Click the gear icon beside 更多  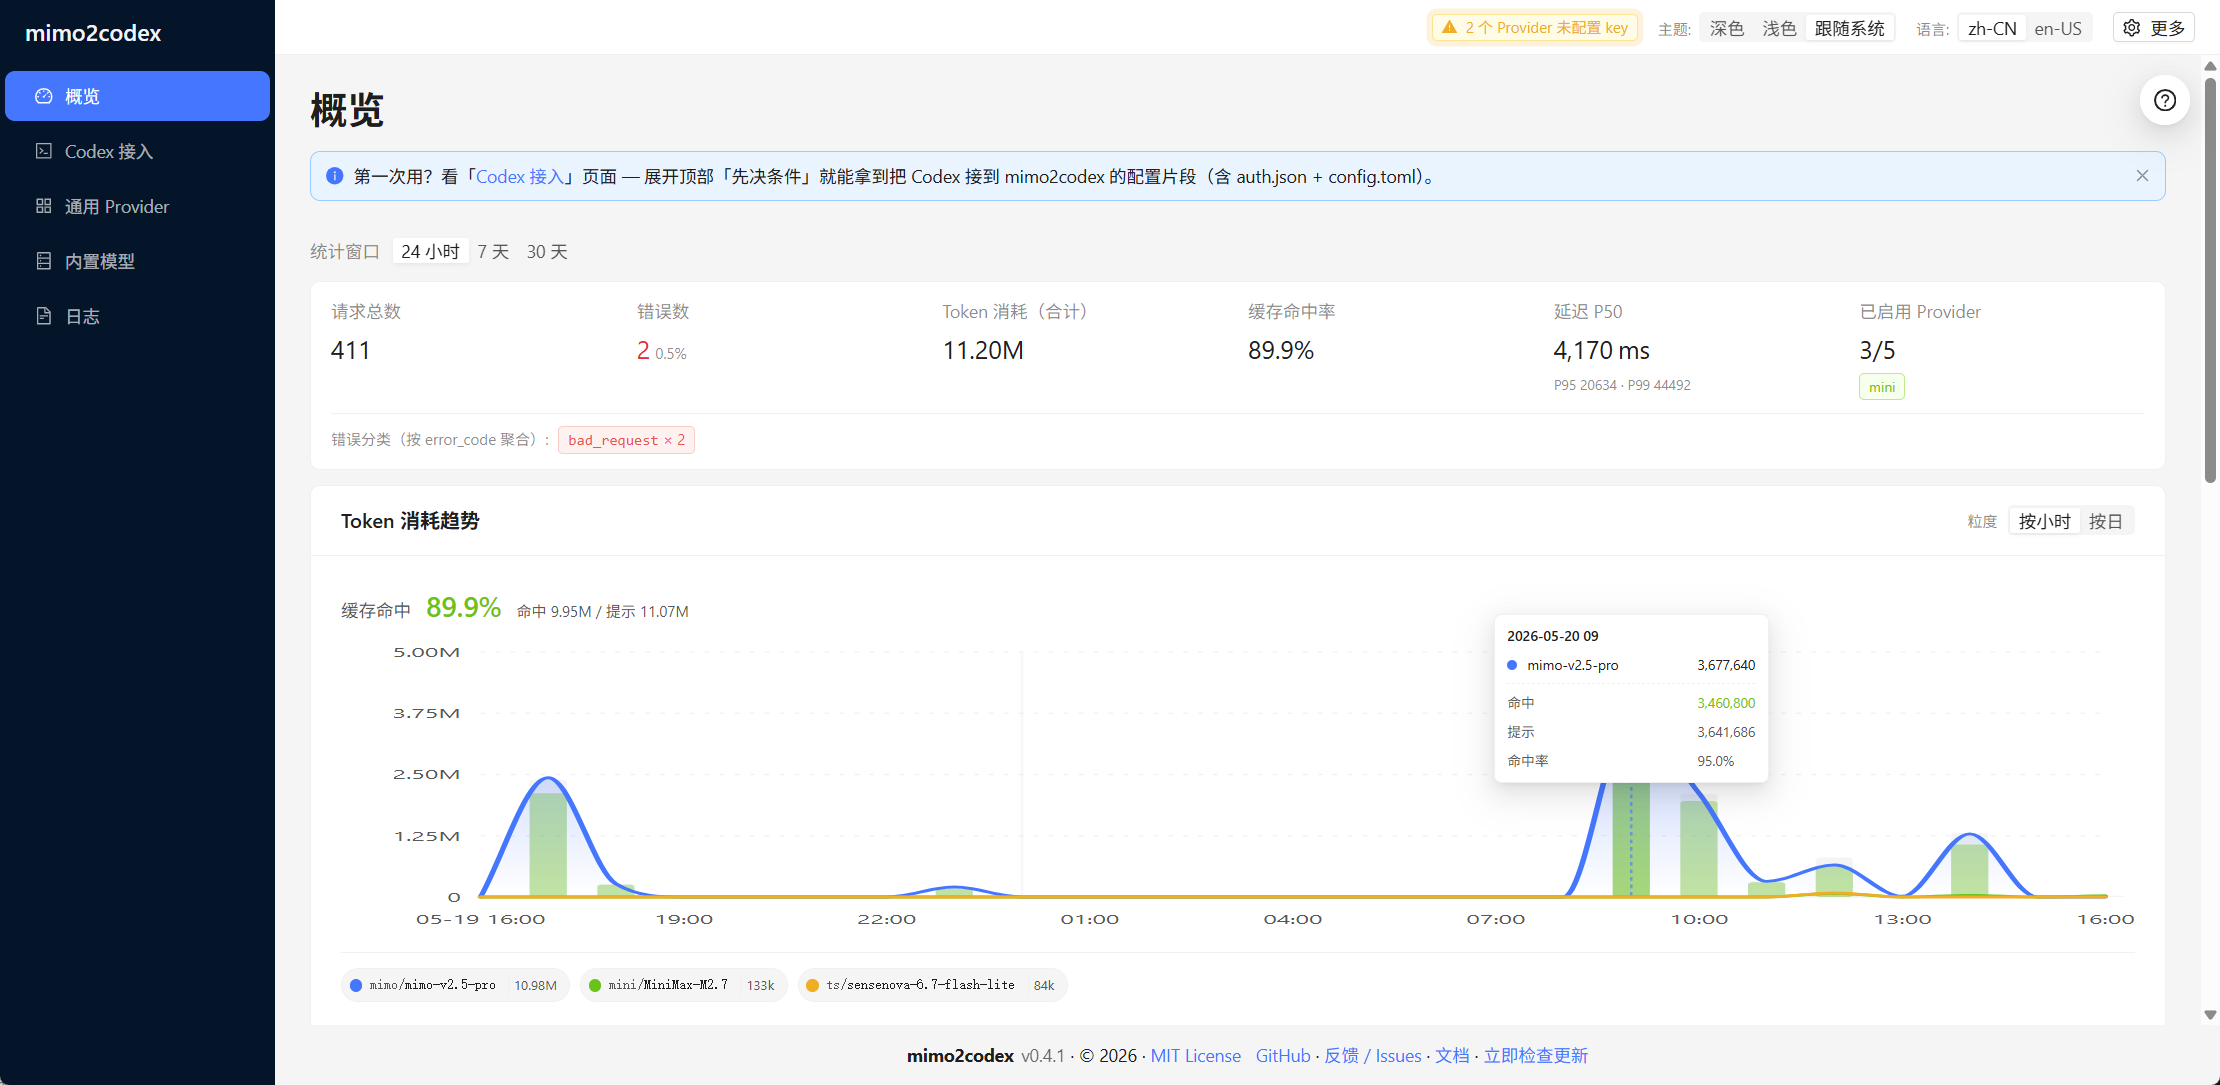pyautogui.click(x=2132, y=28)
